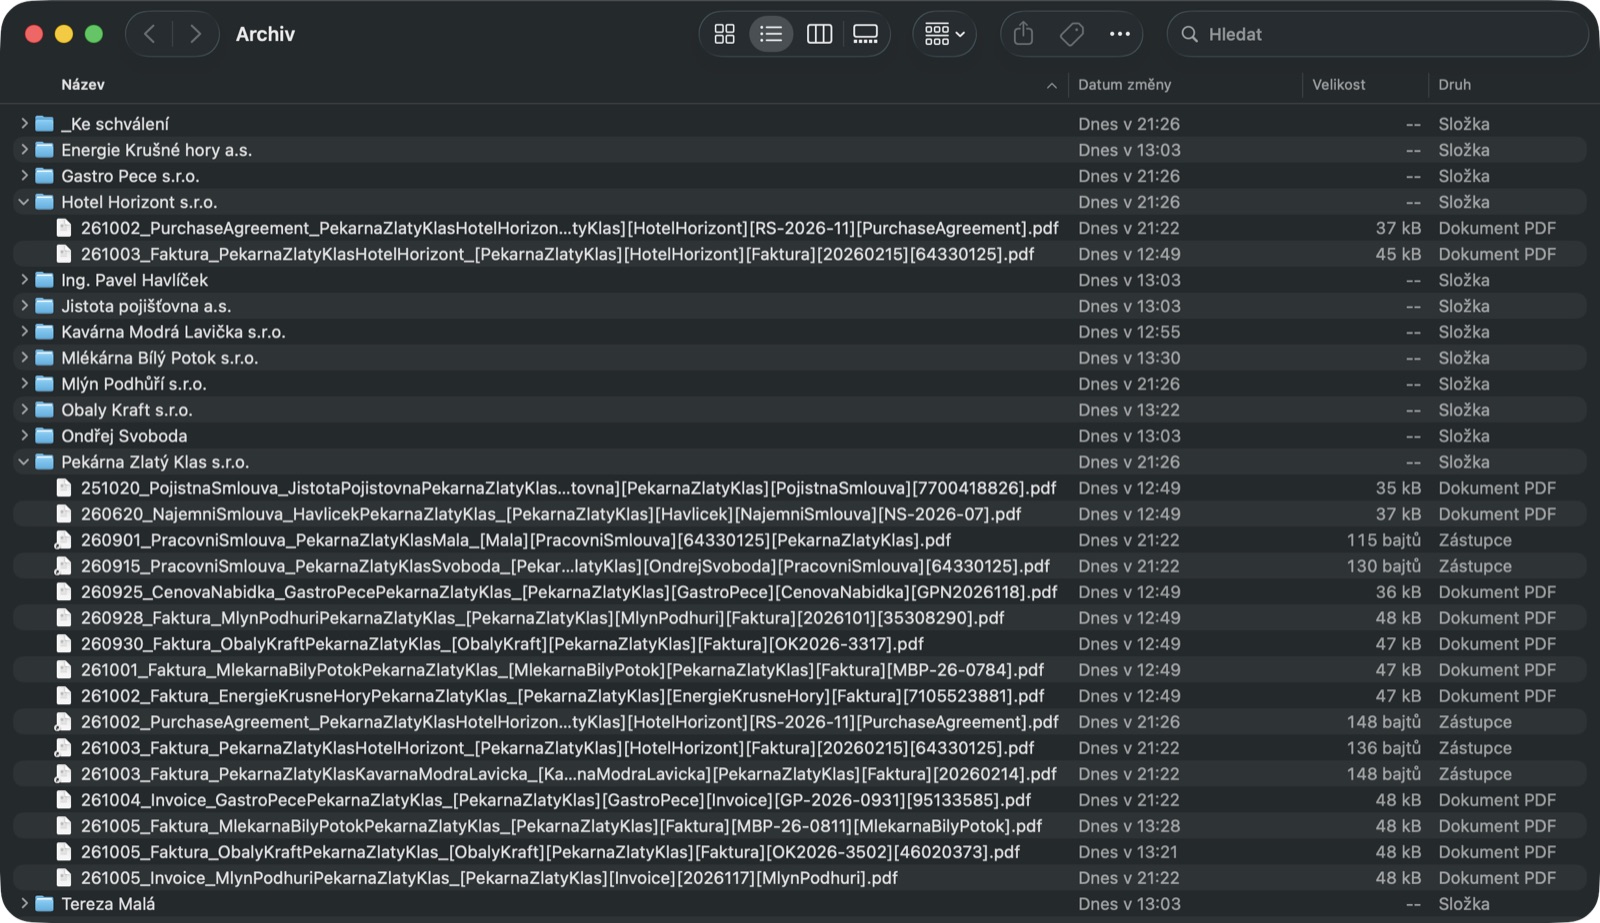The image size is (1600, 923).
Task: Select the 37 kB 261002_PurchaseAgreement PDF under Hotel Horizont
Action: pos(570,228)
